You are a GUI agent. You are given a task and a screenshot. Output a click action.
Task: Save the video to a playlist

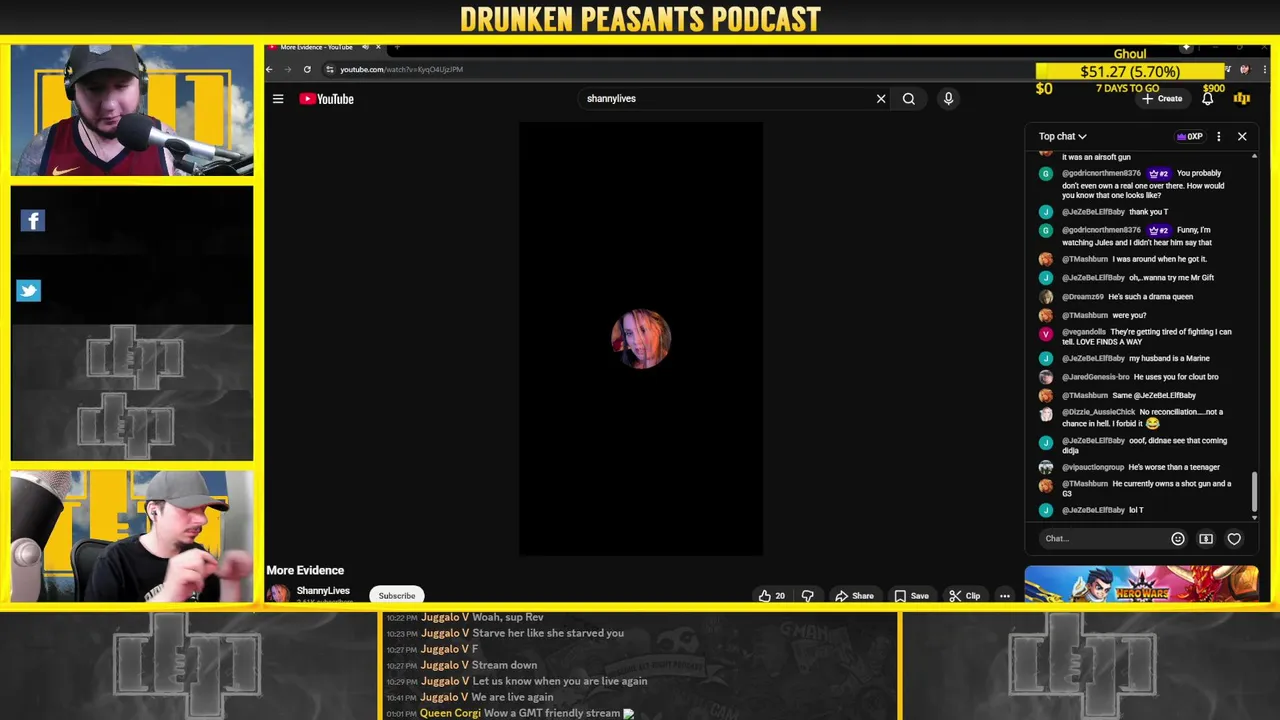tap(911, 595)
